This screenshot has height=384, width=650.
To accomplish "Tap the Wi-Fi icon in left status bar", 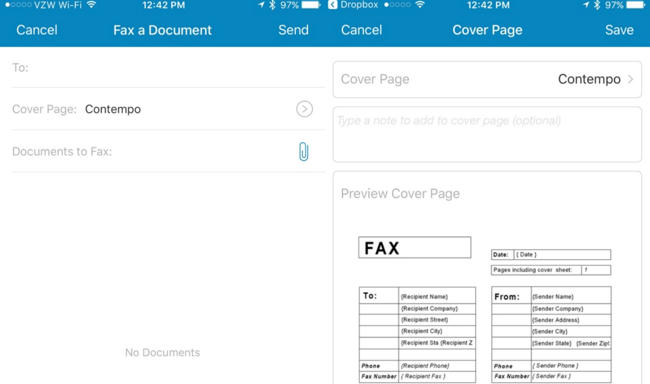I will 91,5.
